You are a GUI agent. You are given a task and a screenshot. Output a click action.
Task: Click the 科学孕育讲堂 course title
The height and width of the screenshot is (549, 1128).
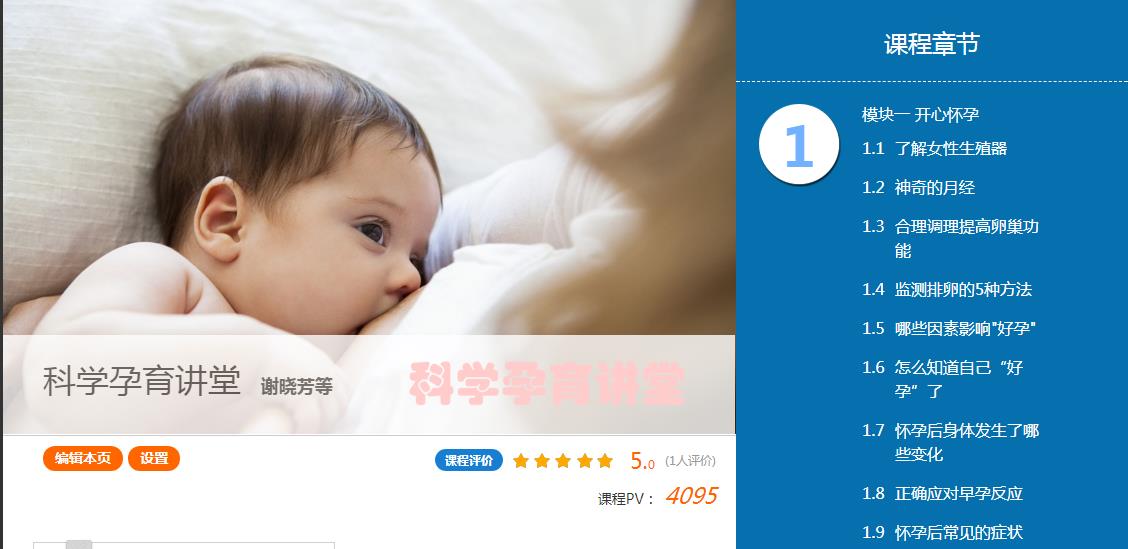coord(142,381)
